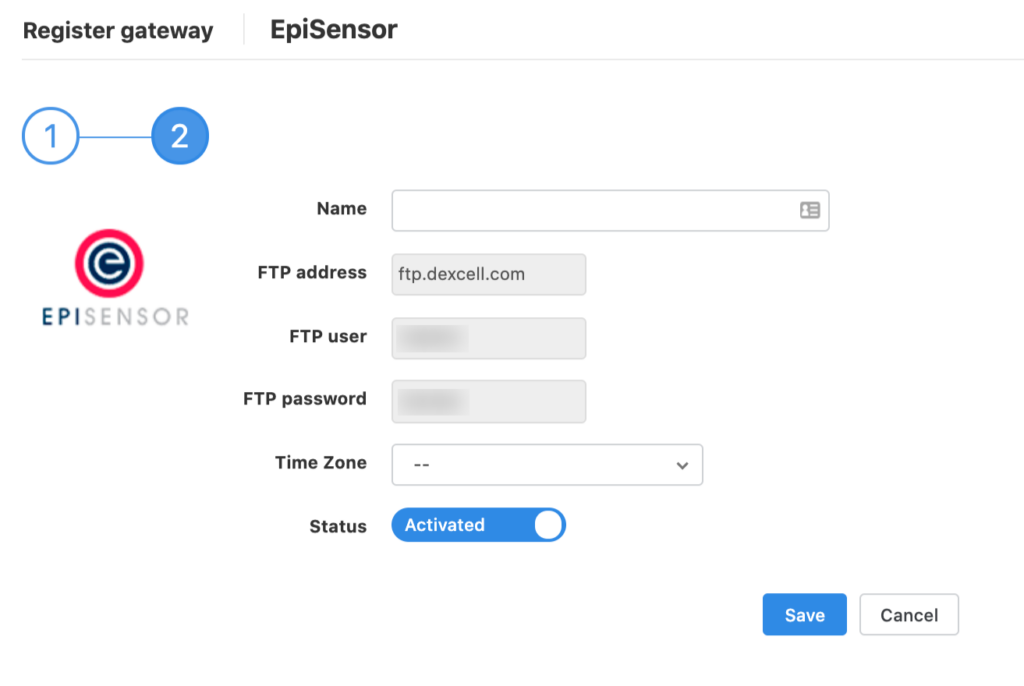Click the EPISENSOR wordmark under the logo

[x=116, y=316]
